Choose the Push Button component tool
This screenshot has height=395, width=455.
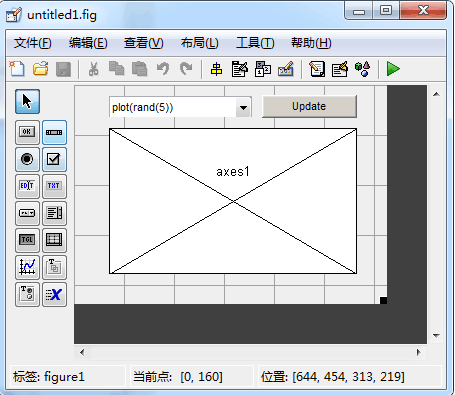pos(27,132)
